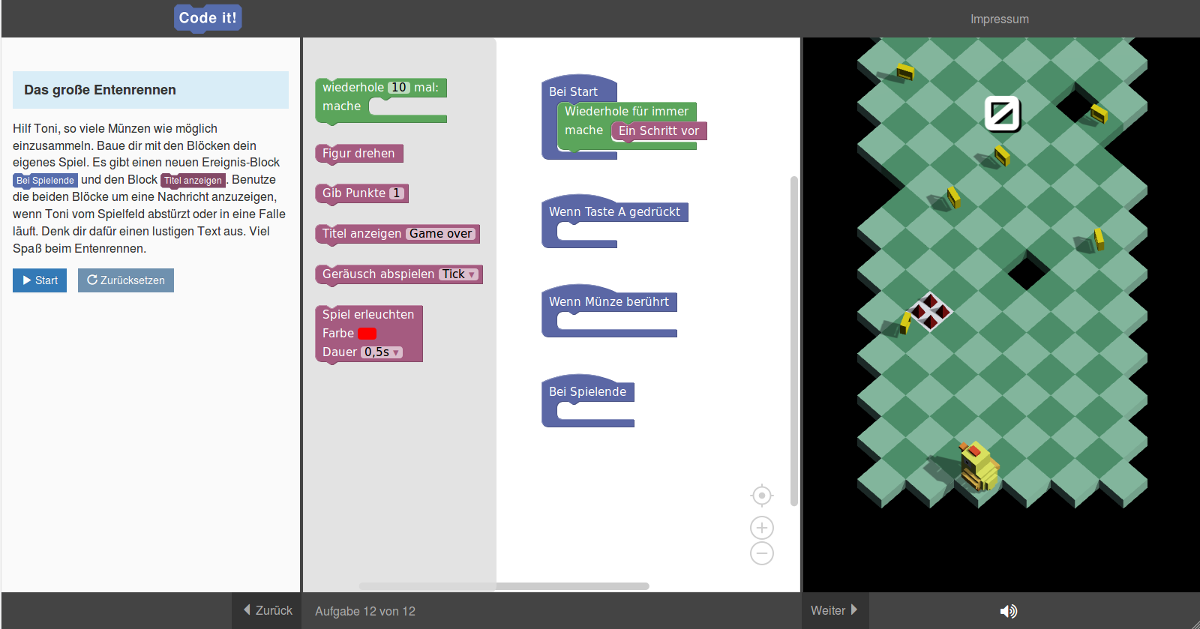This screenshot has width=1200, height=629.
Task: Click the white slashed-square icon on the game board
Action: [1001, 114]
